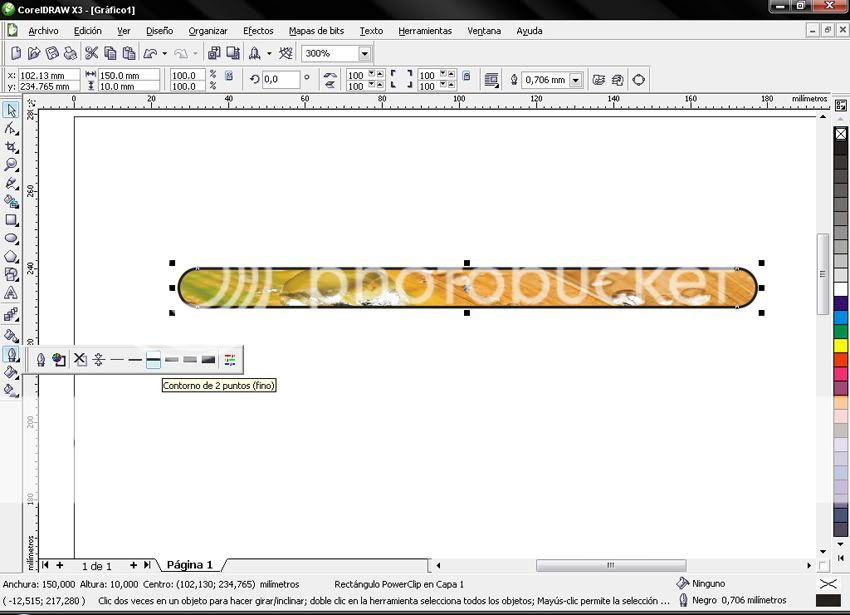Select the Freehand drawing tool
Viewport: 850px width, 615px height.
coord(11,183)
